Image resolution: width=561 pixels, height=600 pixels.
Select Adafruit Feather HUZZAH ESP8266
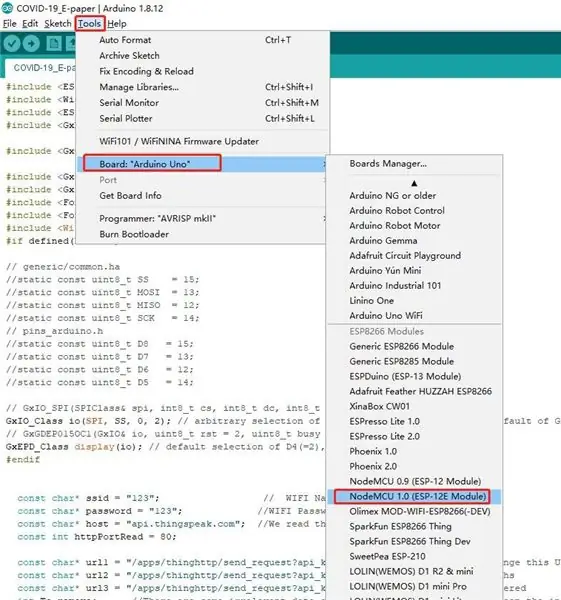pyautogui.click(x=414, y=391)
